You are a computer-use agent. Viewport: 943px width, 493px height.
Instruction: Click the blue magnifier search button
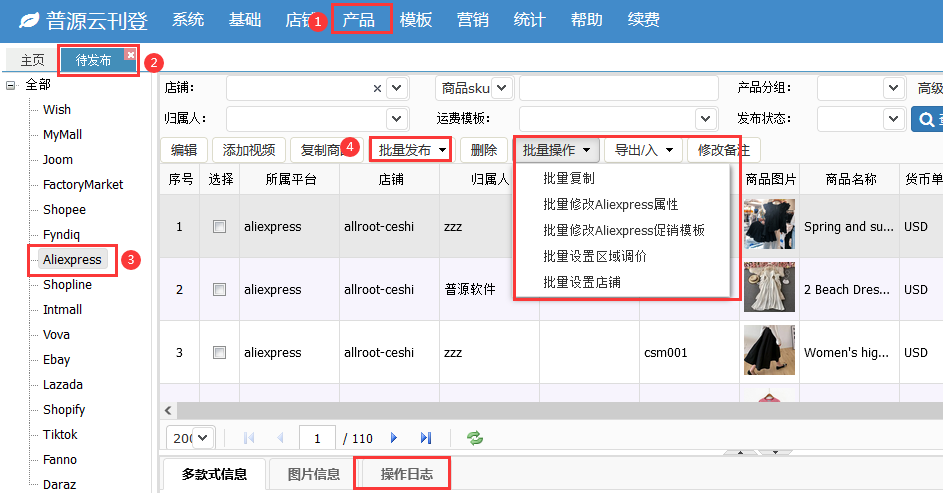927,119
